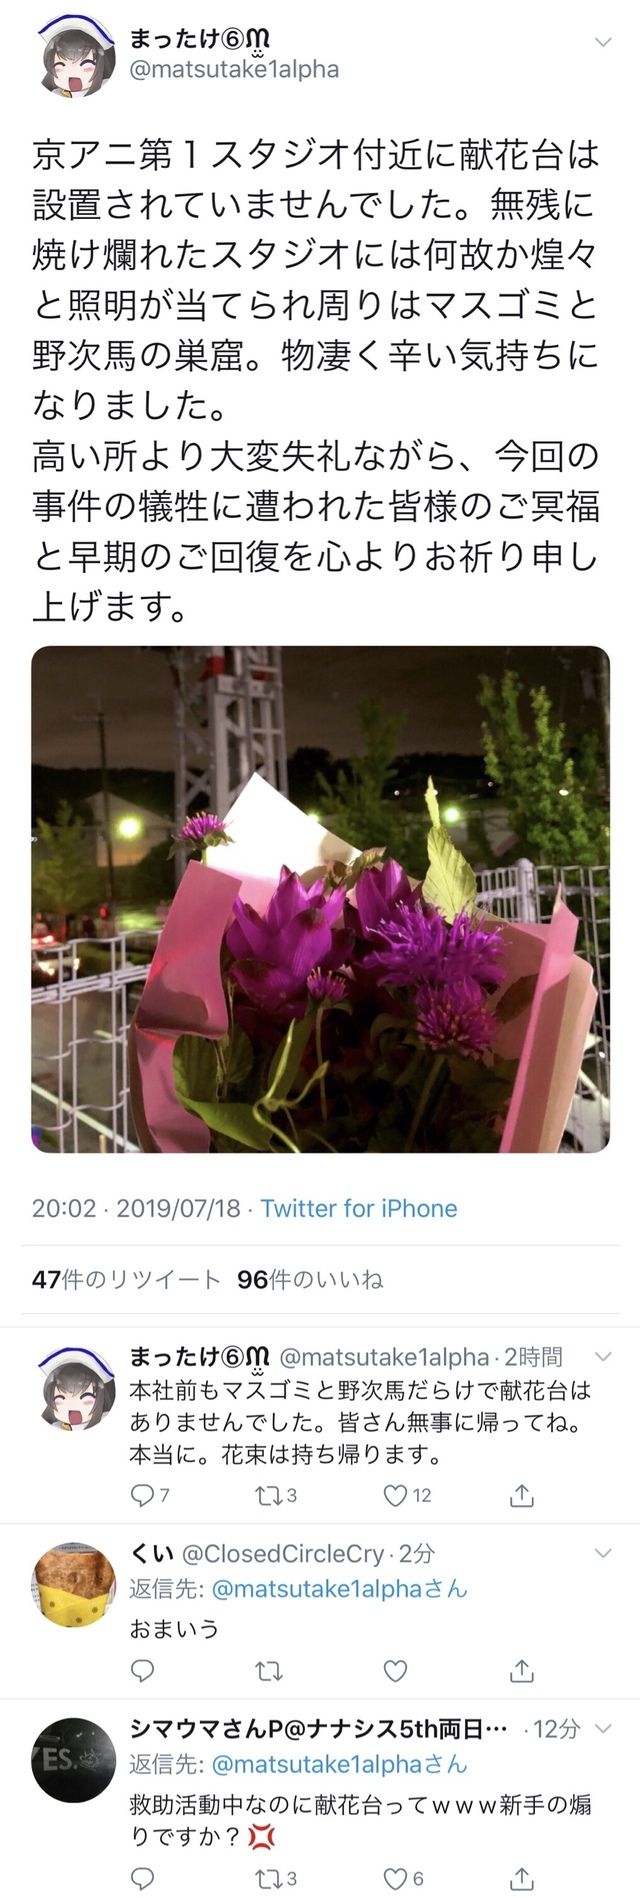This screenshot has height=1898, width=640.
Task: Reply to シマウマさんP's tweet
Action: click(143, 1850)
